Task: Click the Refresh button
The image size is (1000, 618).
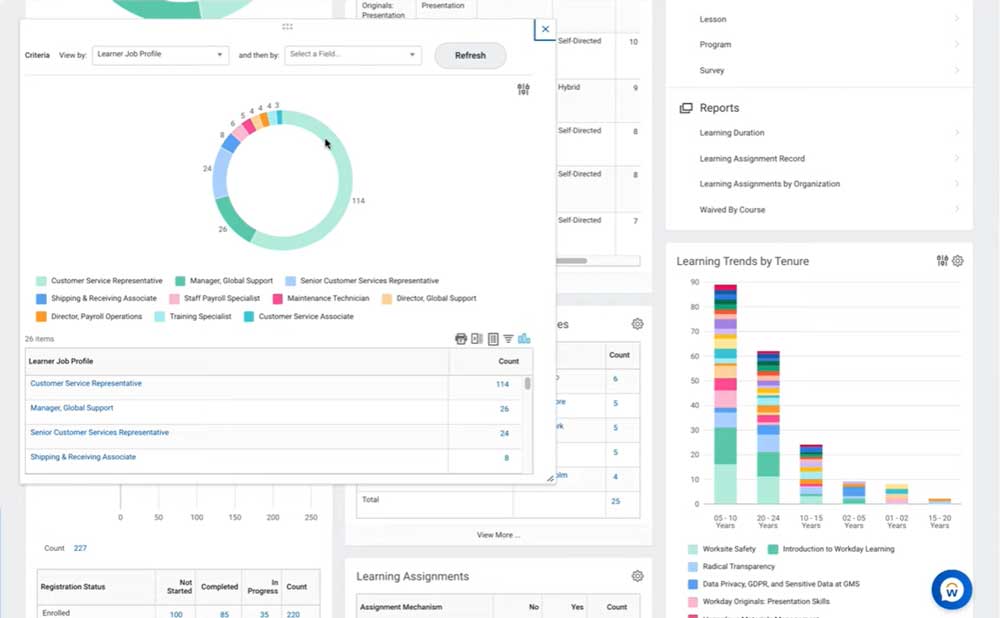Action: tap(471, 55)
